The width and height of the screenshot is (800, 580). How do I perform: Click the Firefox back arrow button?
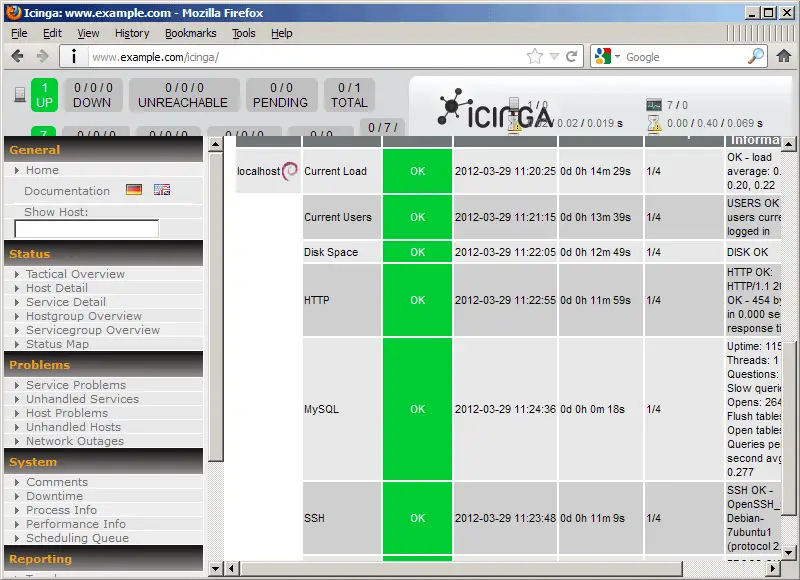point(17,56)
